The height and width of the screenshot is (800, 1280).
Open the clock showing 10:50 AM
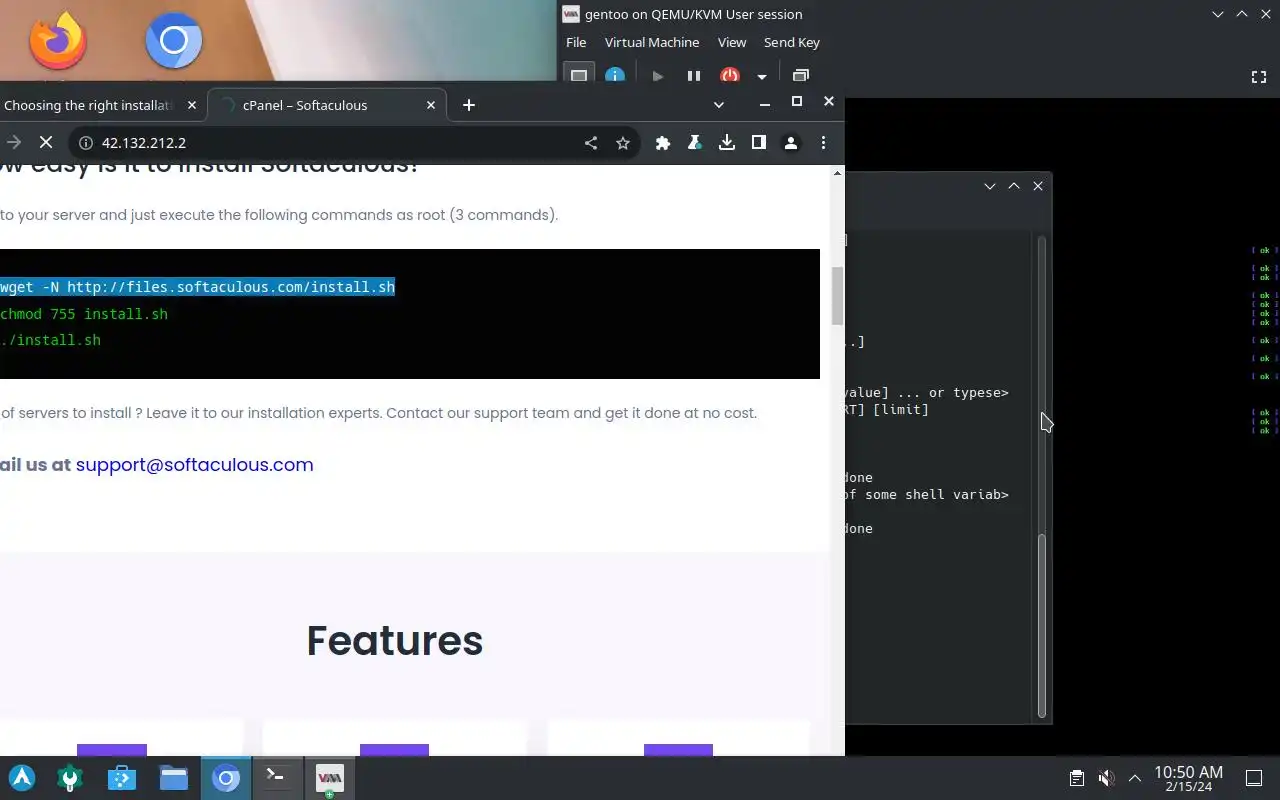(1188, 778)
